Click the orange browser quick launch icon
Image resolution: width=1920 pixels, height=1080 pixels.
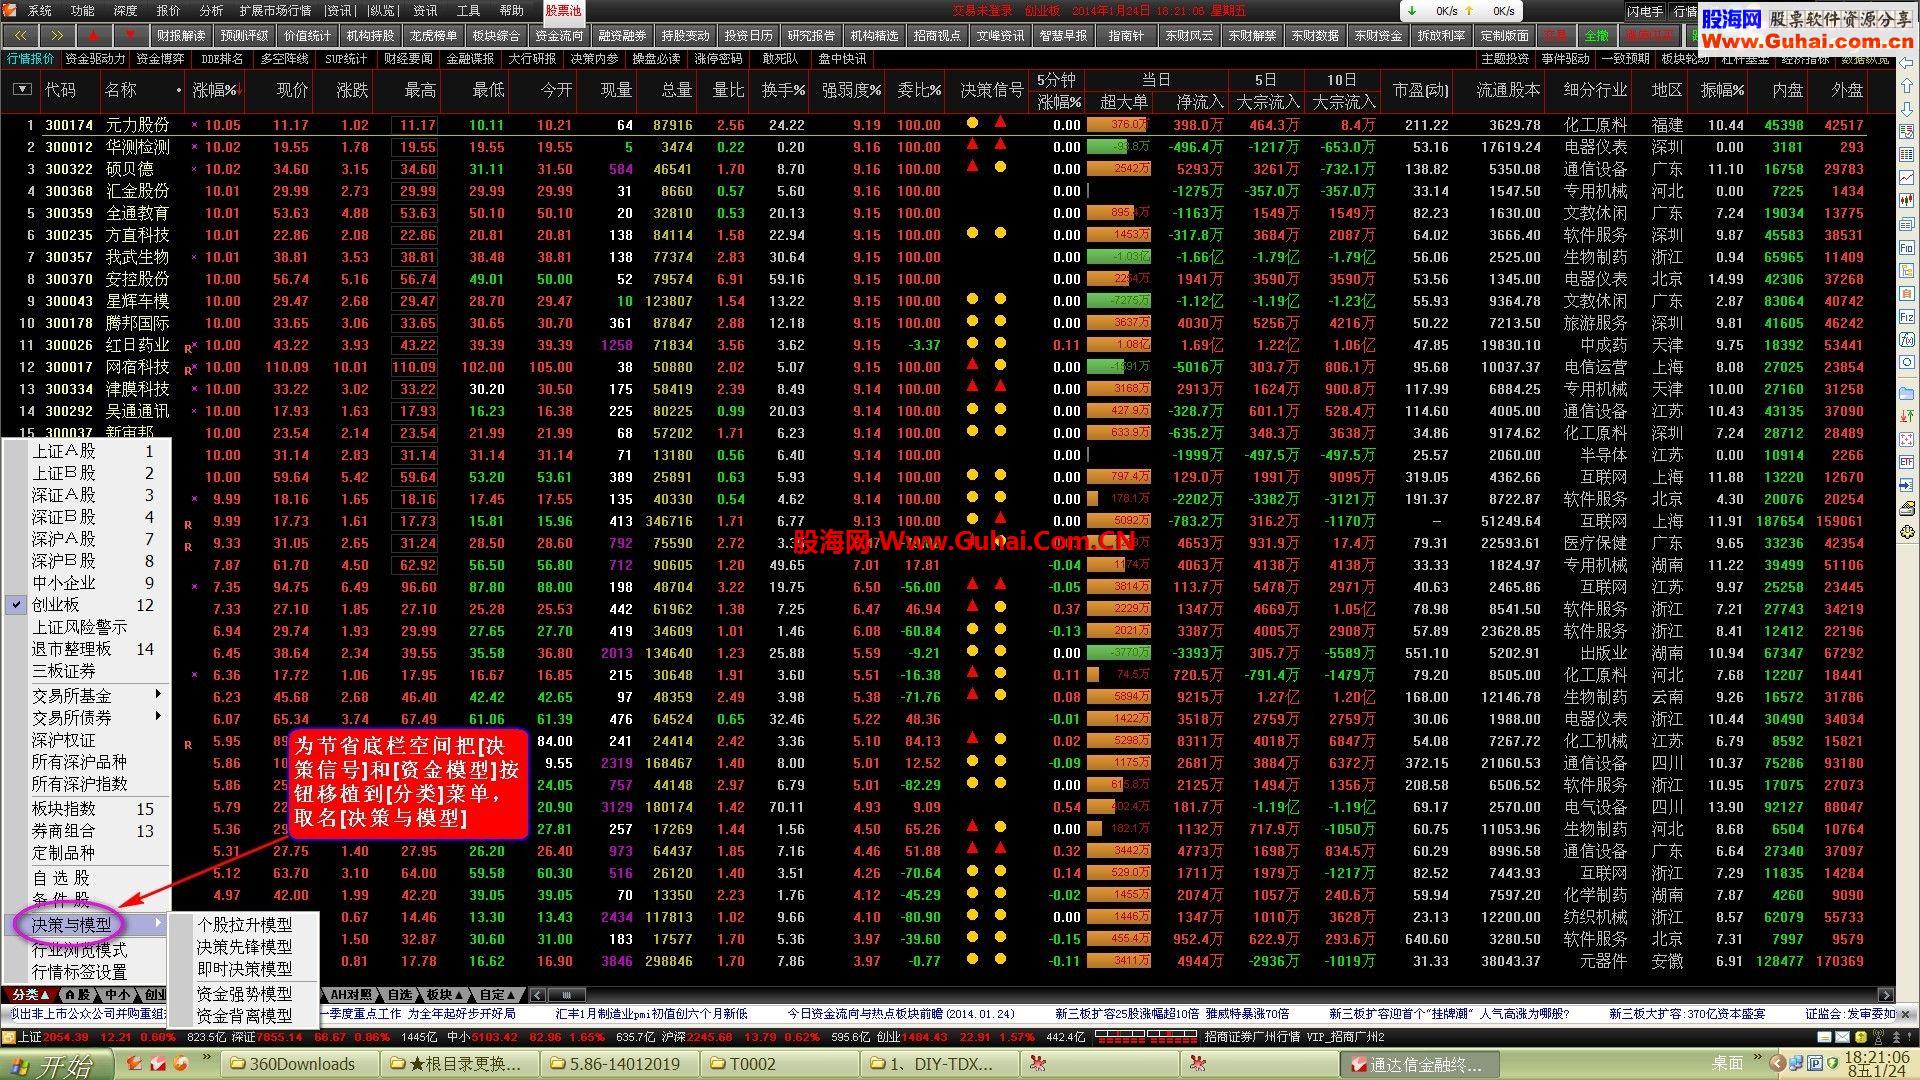pyautogui.click(x=181, y=1063)
